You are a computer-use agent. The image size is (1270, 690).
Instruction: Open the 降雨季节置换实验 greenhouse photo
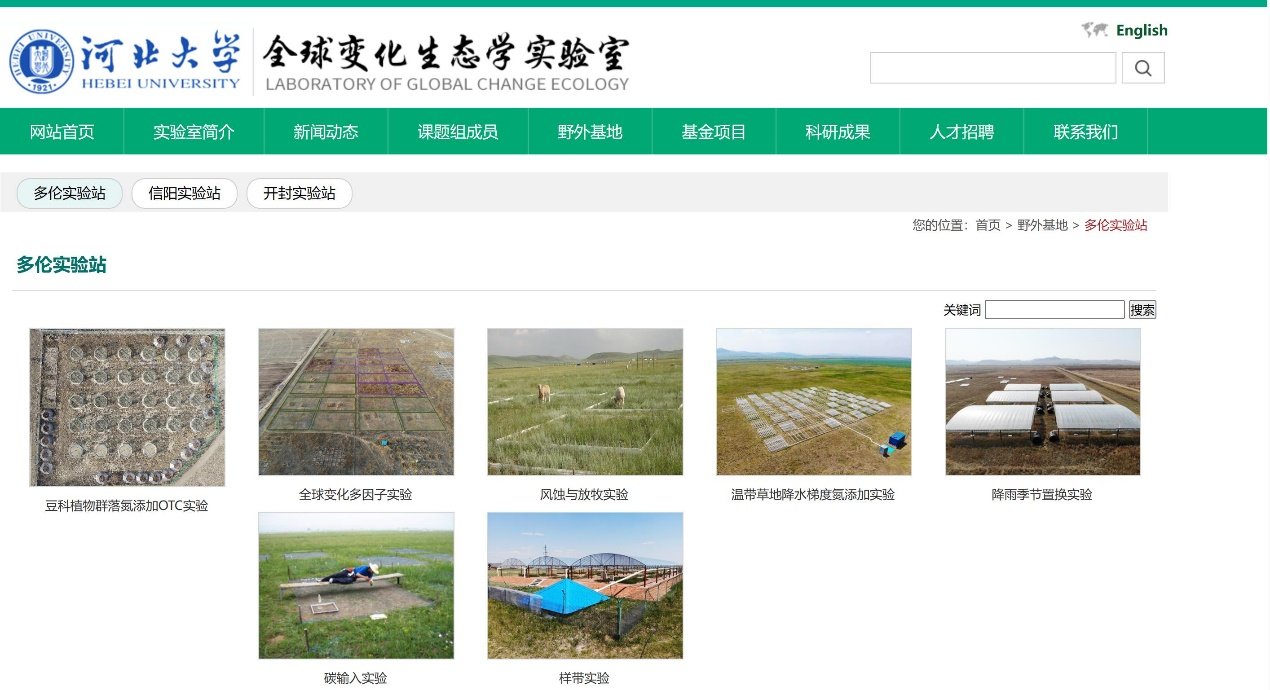pyautogui.click(x=1043, y=401)
